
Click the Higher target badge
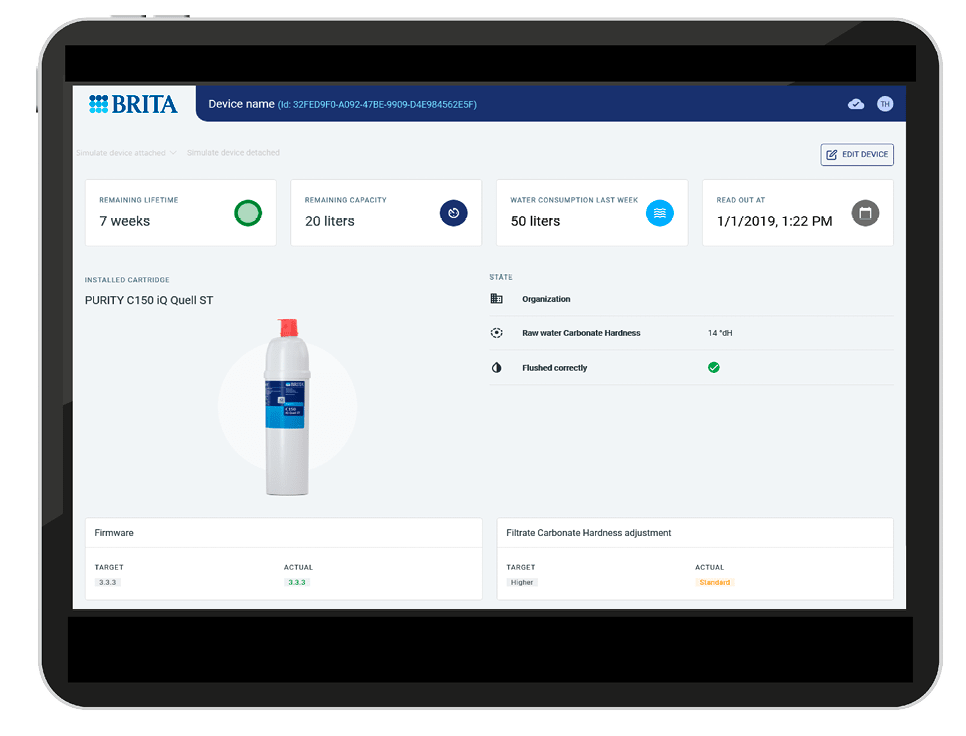[522, 582]
